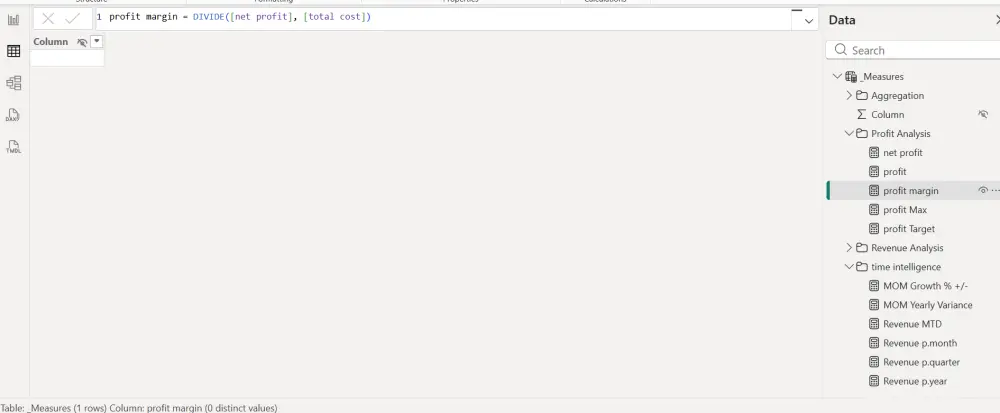Select the Revenue MTD measure
The image size is (1000, 413).
click(x=912, y=324)
